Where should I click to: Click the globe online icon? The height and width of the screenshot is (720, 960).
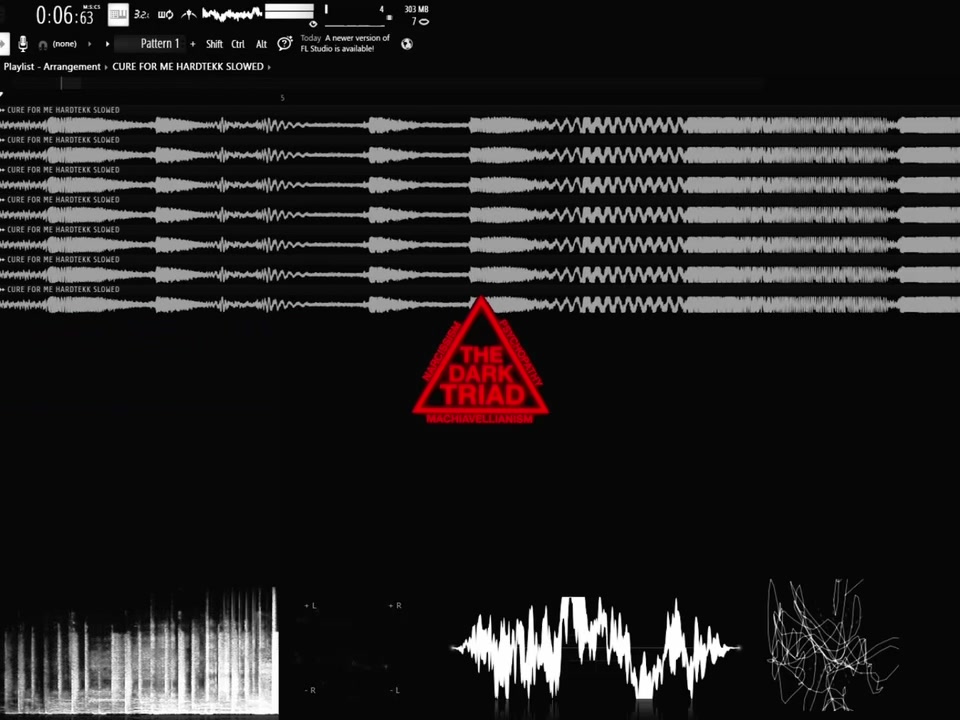click(x=407, y=44)
